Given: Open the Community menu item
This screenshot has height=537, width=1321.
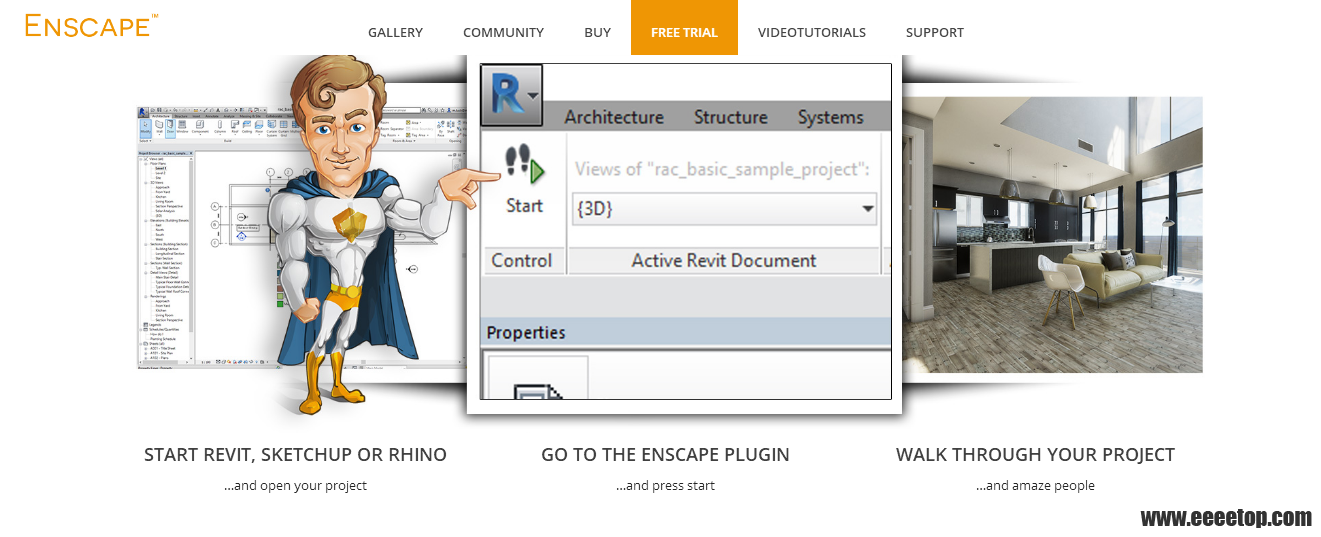Looking at the screenshot, I should (x=503, y=32).
